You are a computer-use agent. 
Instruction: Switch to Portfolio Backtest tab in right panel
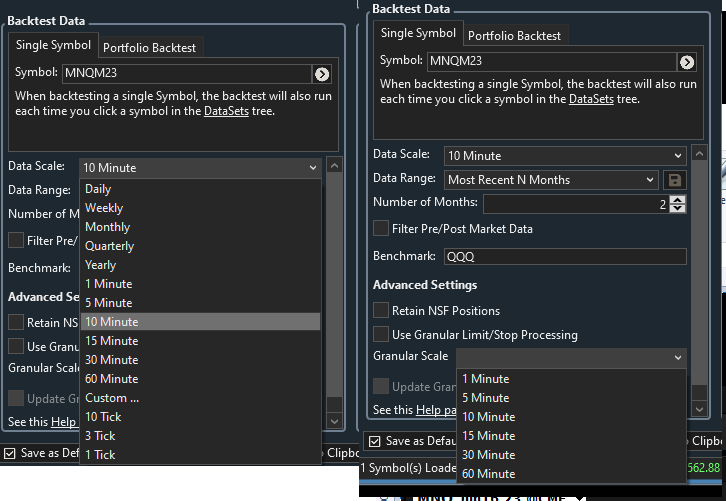click(515, 36)
